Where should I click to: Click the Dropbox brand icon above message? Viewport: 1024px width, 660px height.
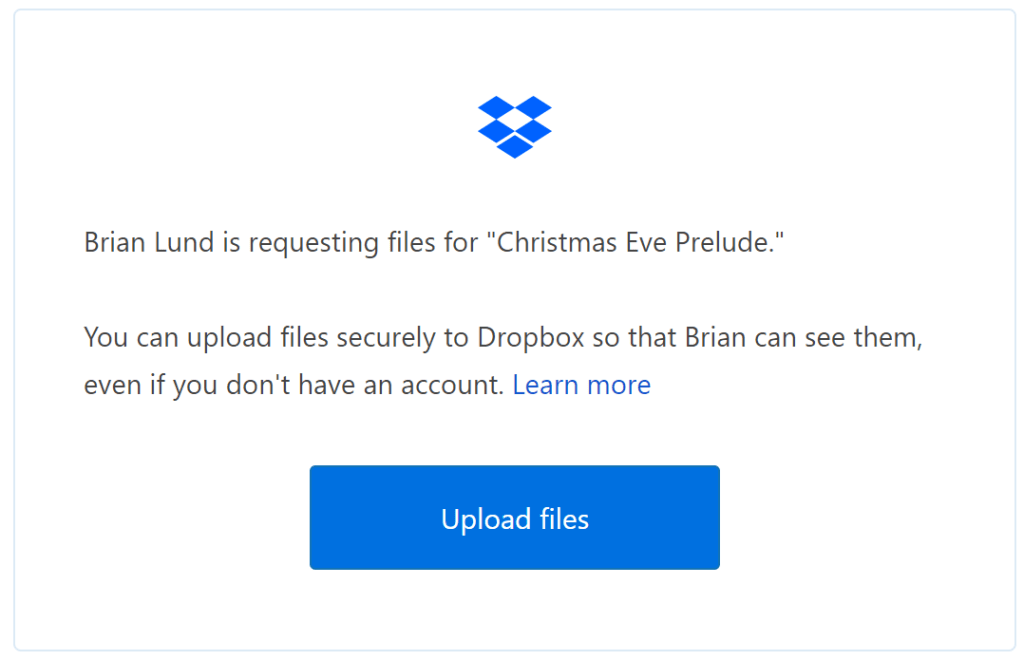coord(514,126)
